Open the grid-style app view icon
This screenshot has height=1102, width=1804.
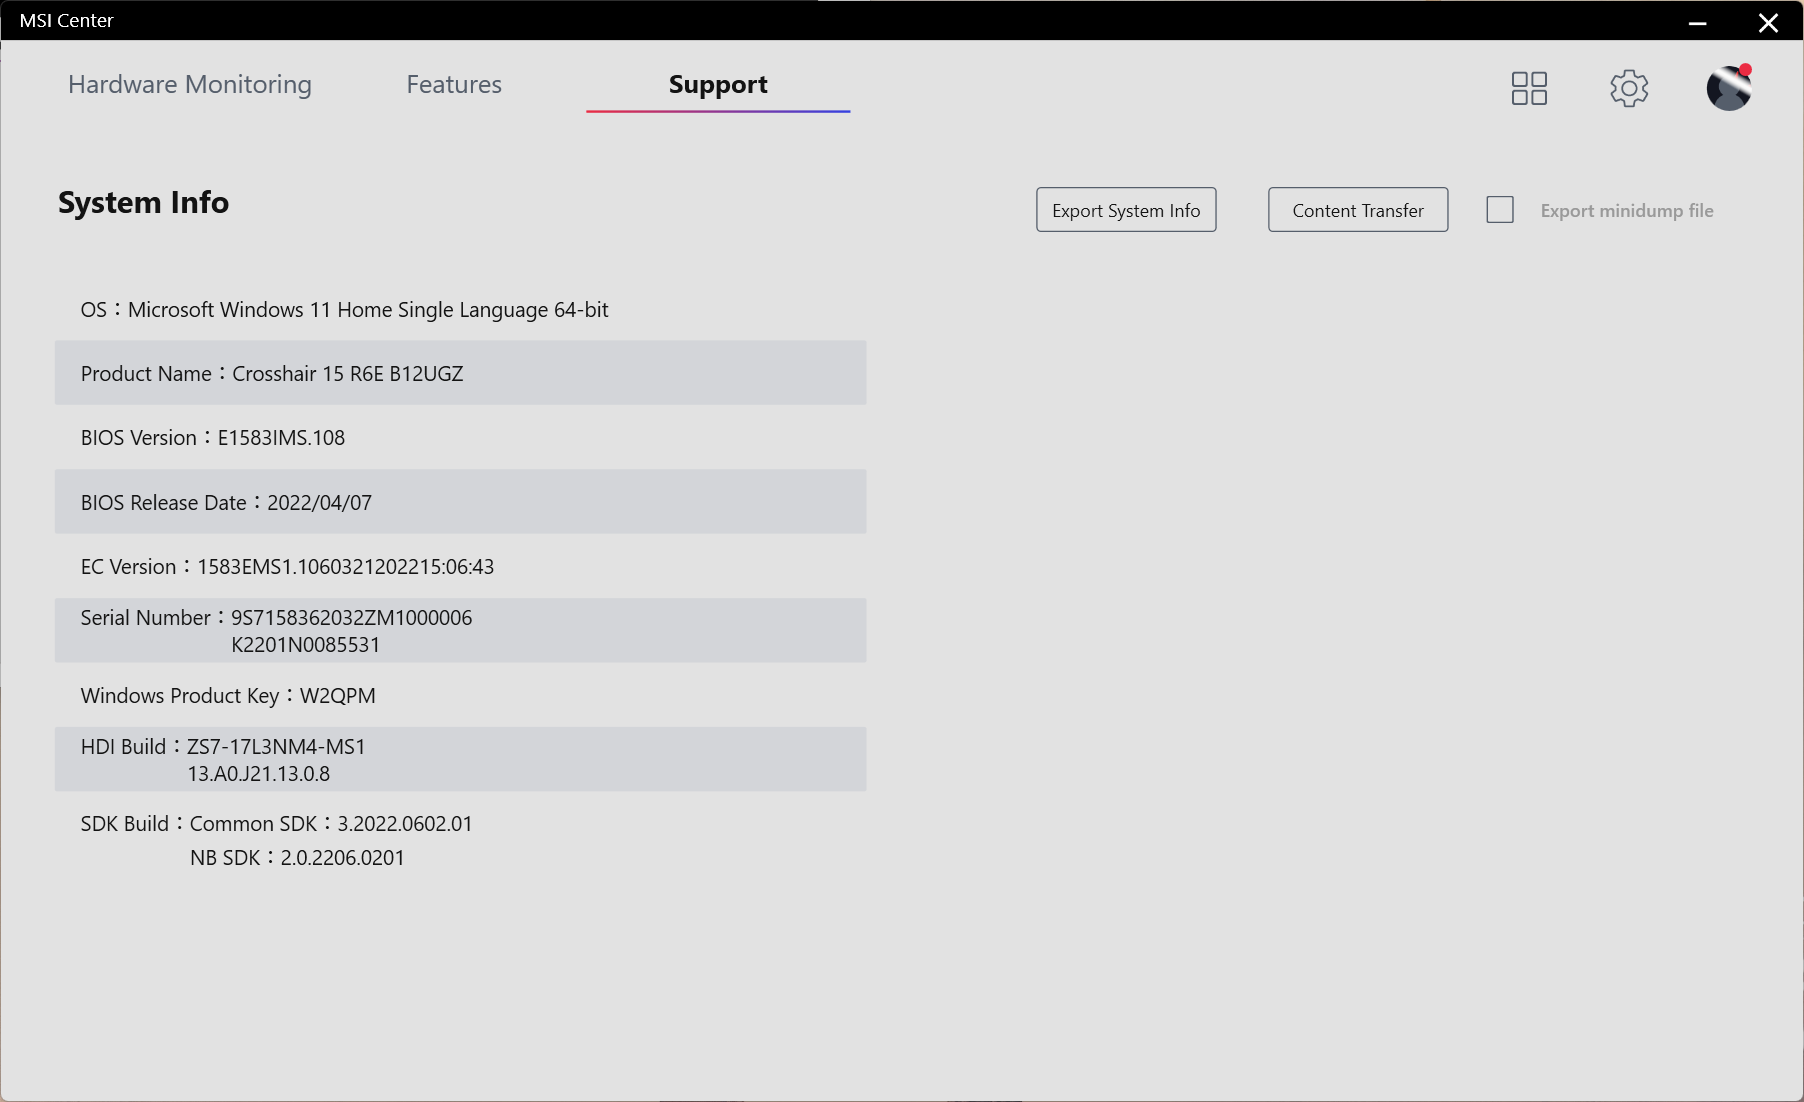(x=1529, y=88)
